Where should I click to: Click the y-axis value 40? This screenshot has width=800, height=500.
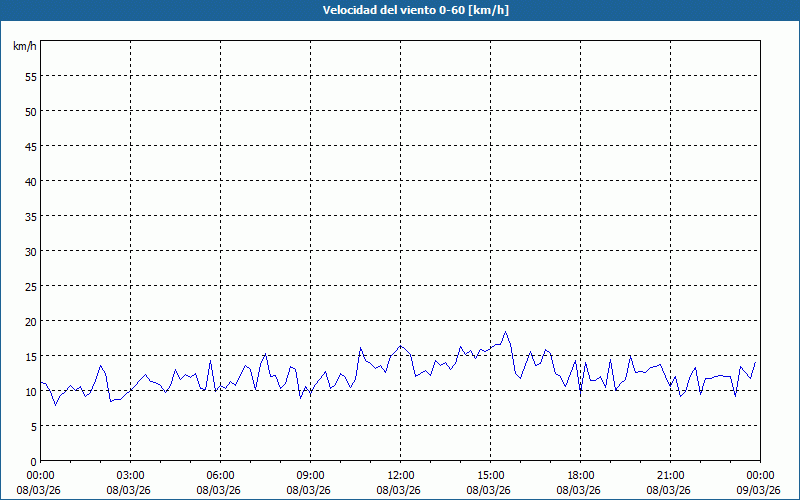(x=30, y=181)
